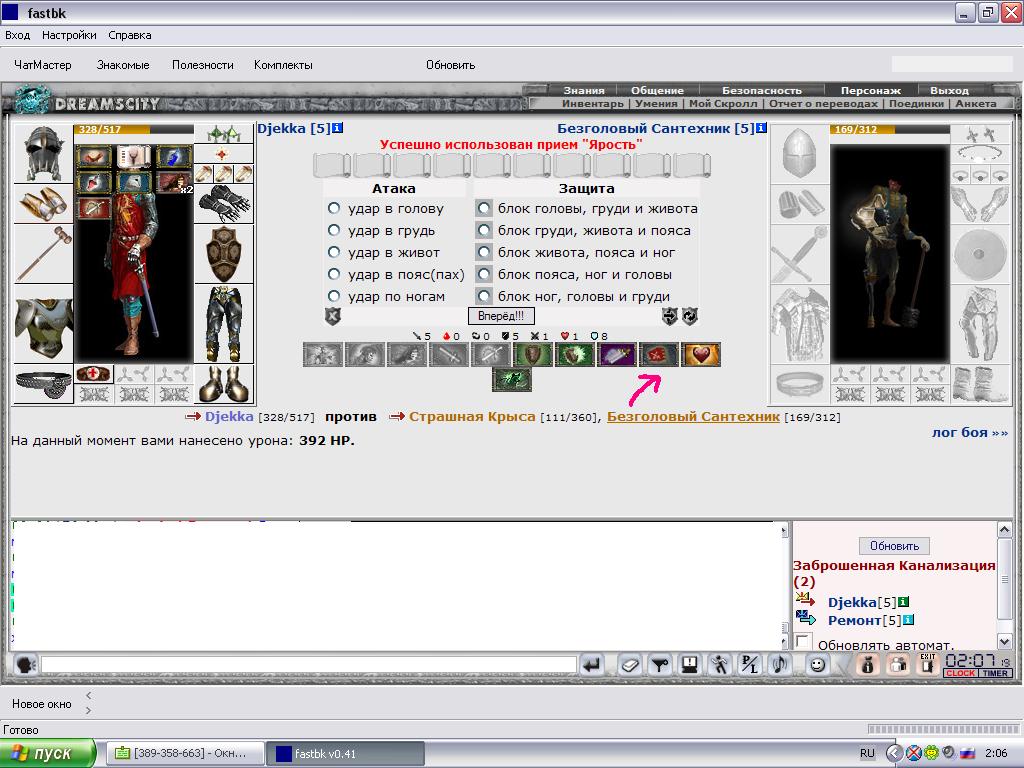
Task: Select defense 'блок живота, пояса и ног'
Action: click(484, 252)
